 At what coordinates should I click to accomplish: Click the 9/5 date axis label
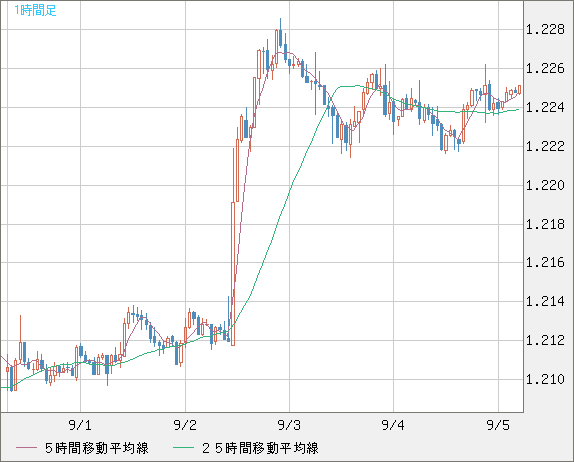pos(498,425)
